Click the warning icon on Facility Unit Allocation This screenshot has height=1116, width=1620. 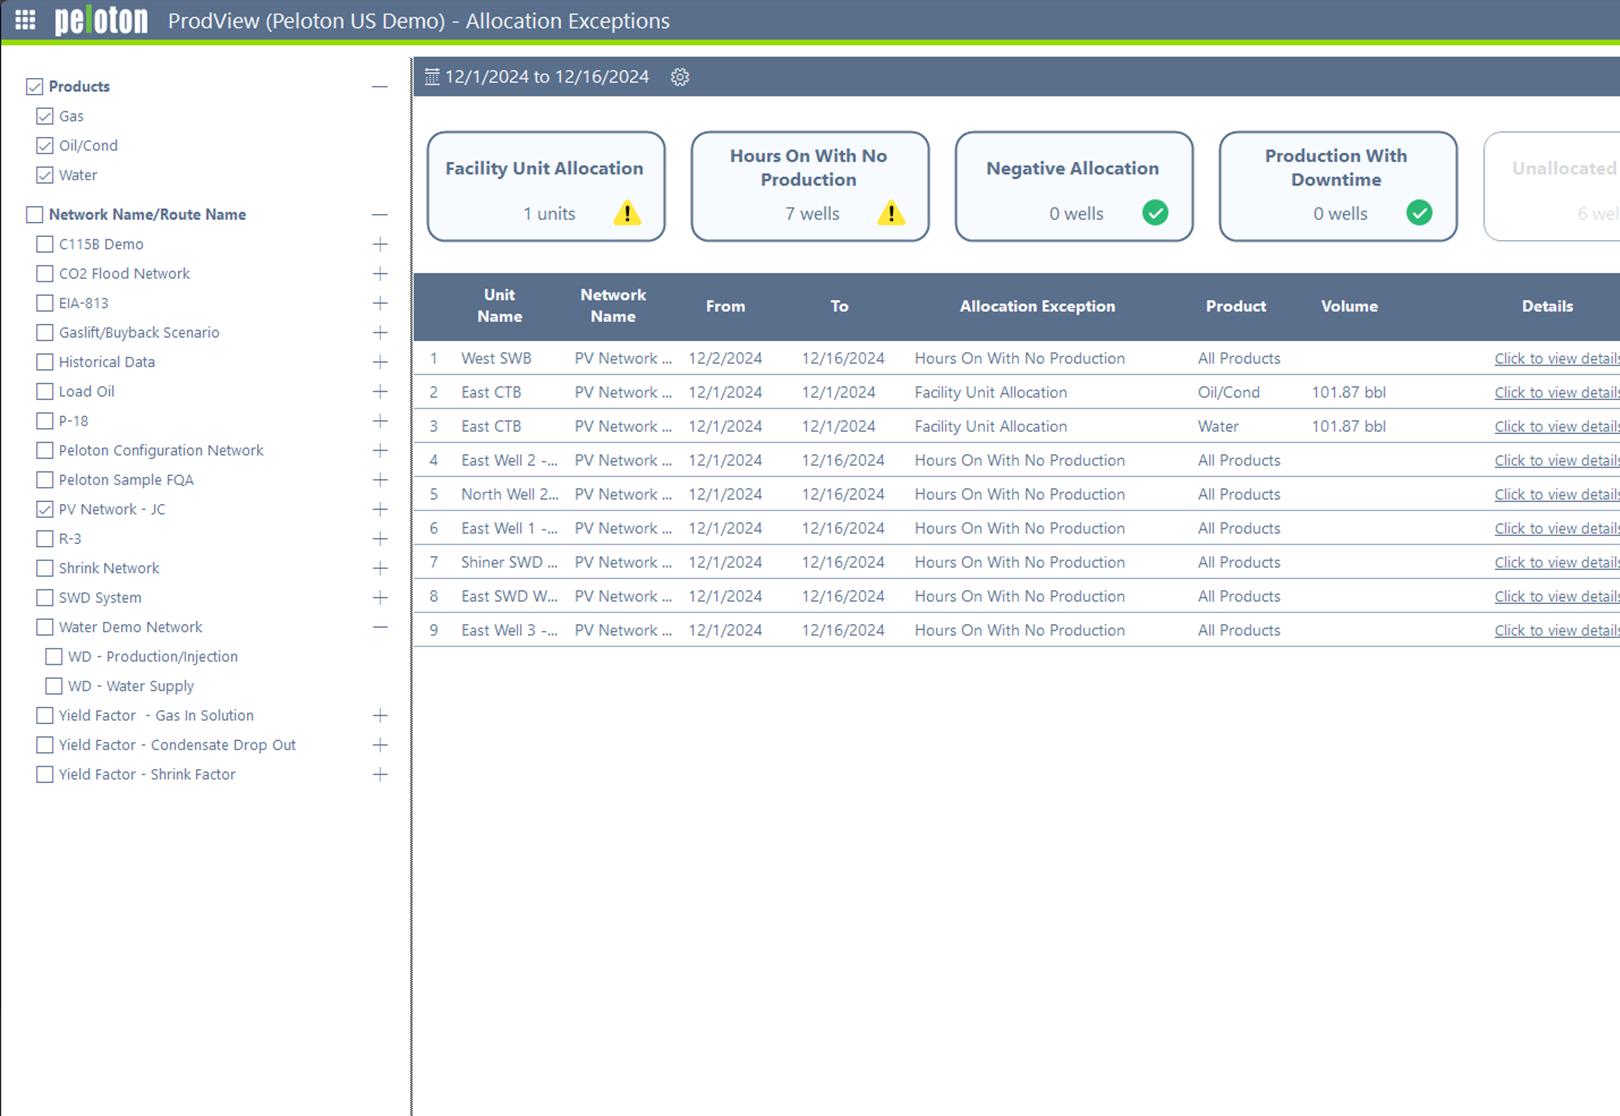pos(627,213)
